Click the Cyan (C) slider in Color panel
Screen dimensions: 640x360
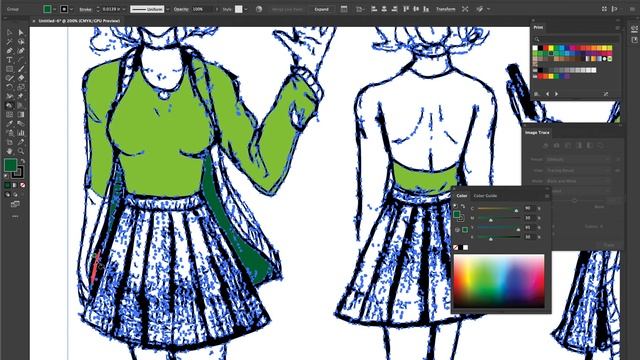coord(498,209)
